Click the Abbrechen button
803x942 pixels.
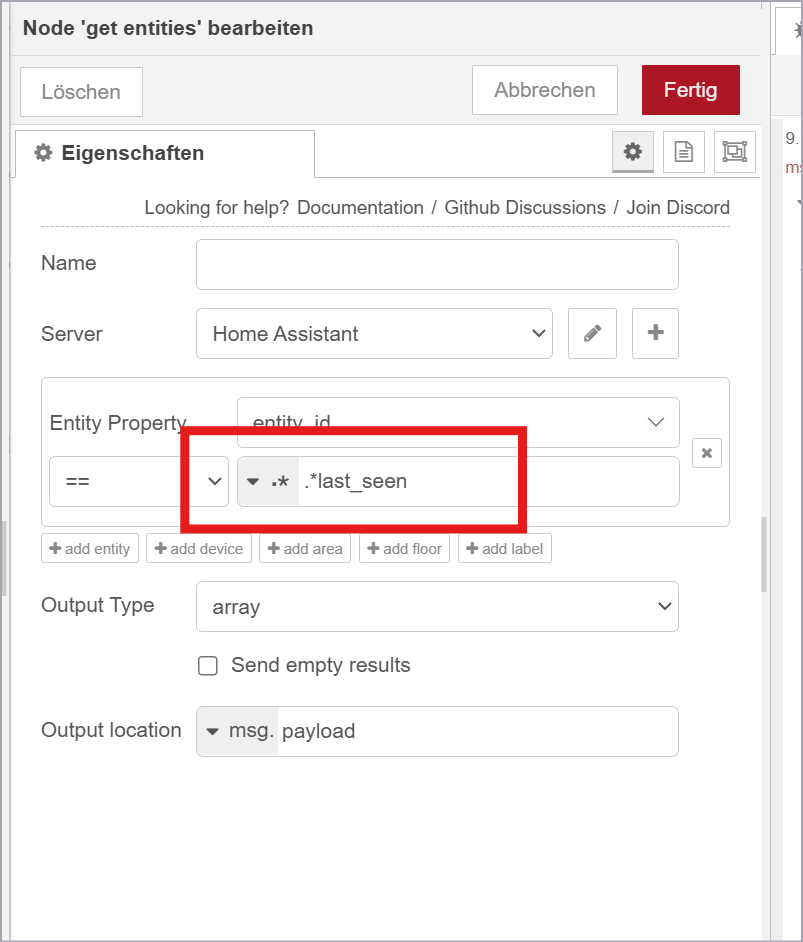[x=545, y=90]
